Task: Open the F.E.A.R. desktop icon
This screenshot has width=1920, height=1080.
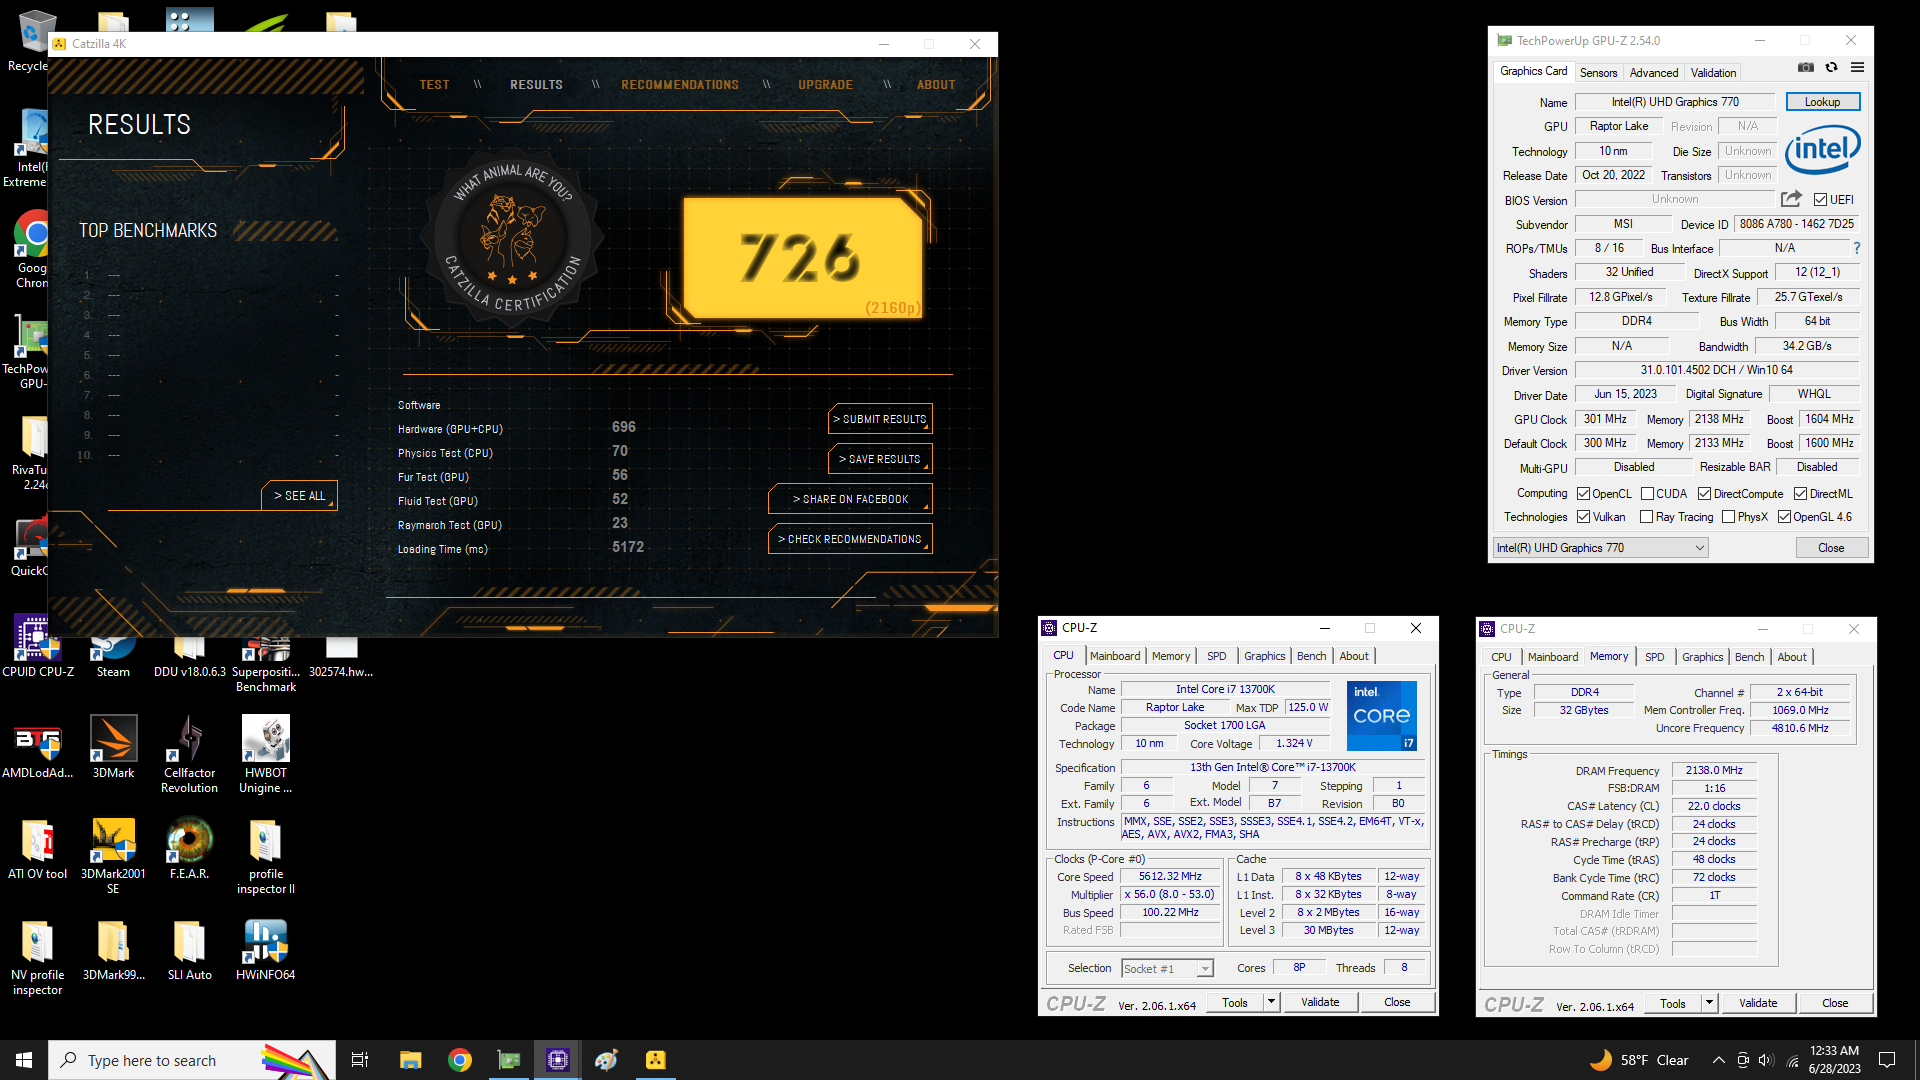Action: (190, 849)
